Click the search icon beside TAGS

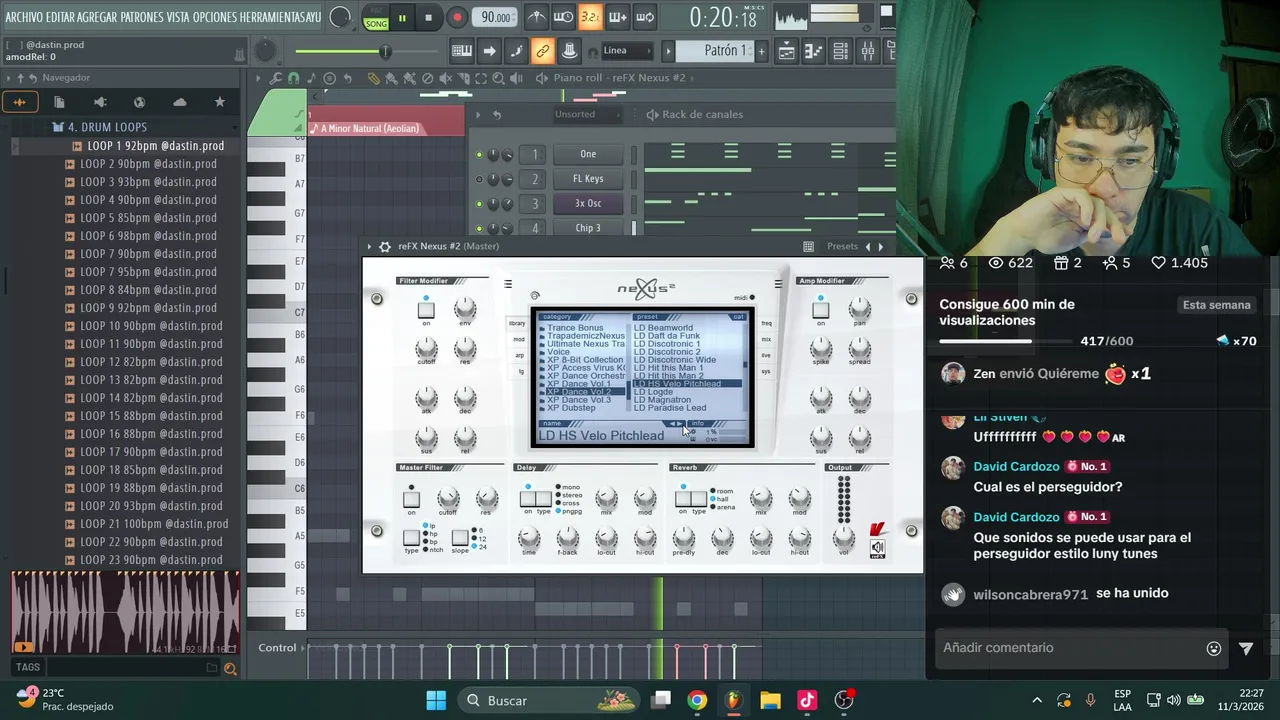pos(230,668)
